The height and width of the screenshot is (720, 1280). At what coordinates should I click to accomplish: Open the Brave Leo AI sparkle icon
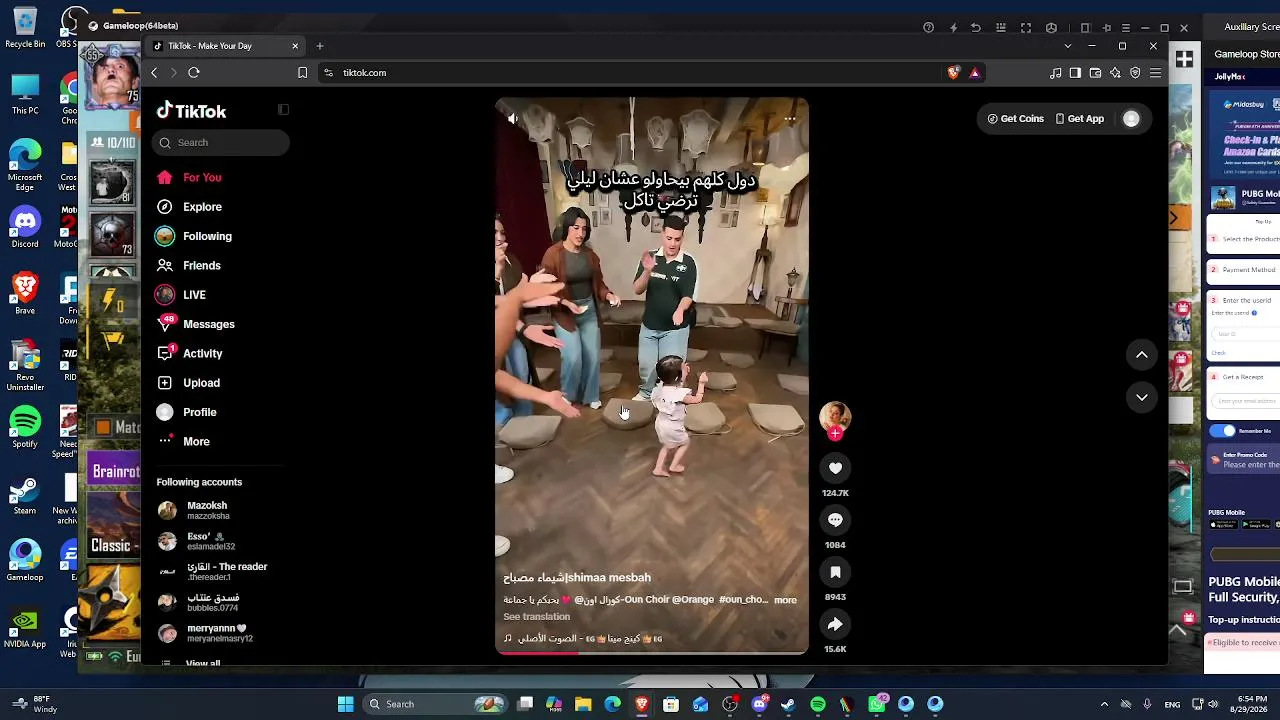[x=1115, y=73]
